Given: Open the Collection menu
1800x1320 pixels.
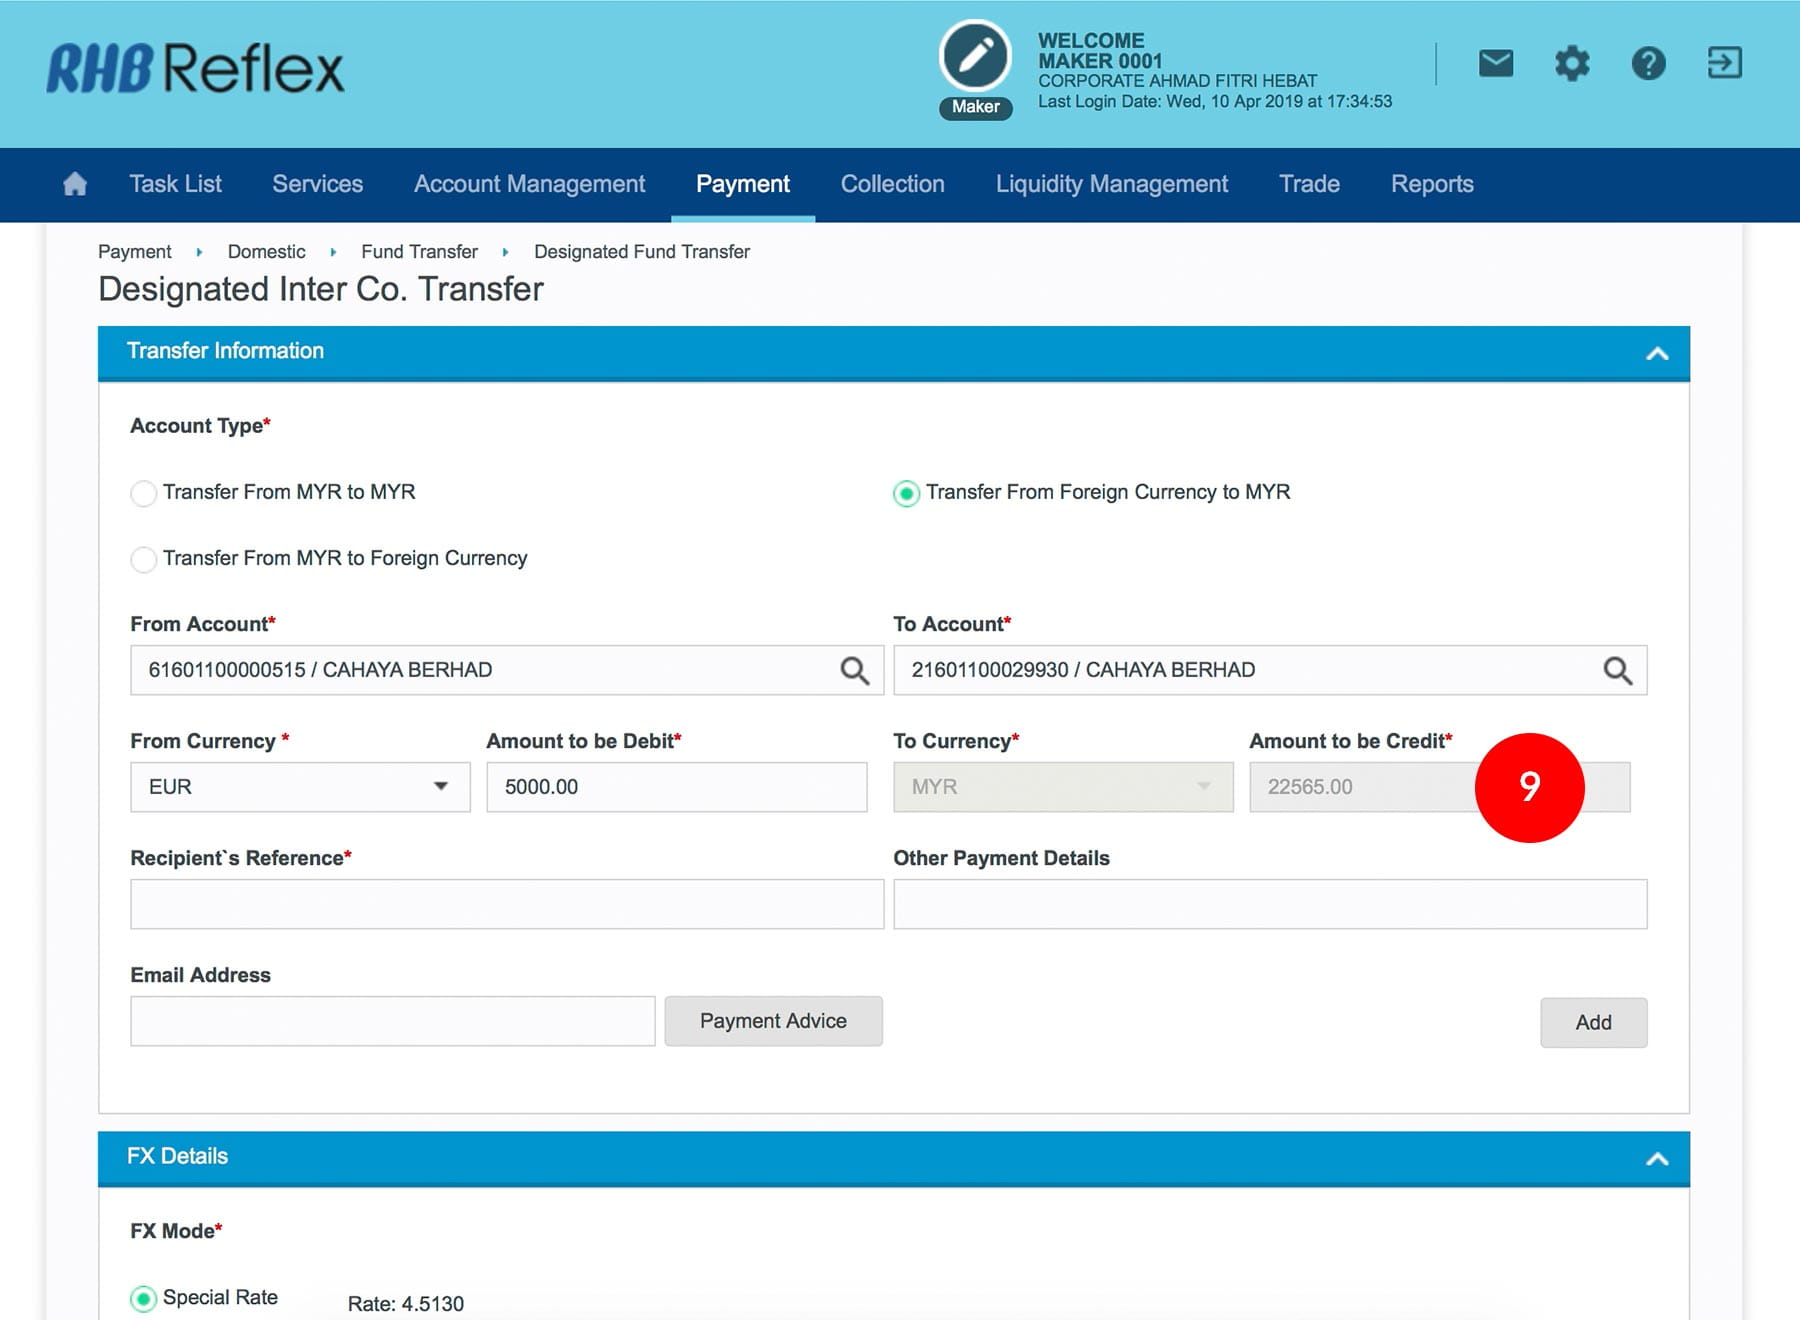Looking at the screenshot, I should pyautogui.click(x=892, y=184).
